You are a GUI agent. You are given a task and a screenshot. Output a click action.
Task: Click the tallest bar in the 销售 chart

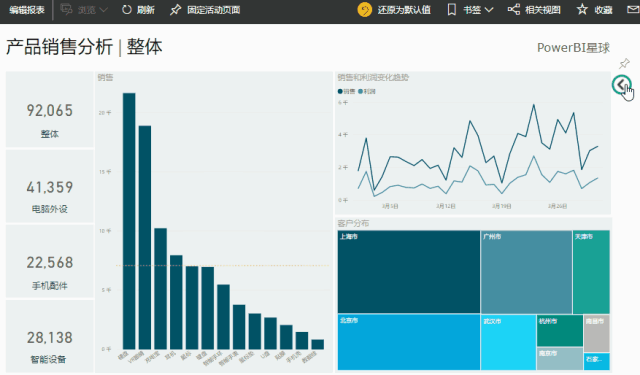point(129,221)
